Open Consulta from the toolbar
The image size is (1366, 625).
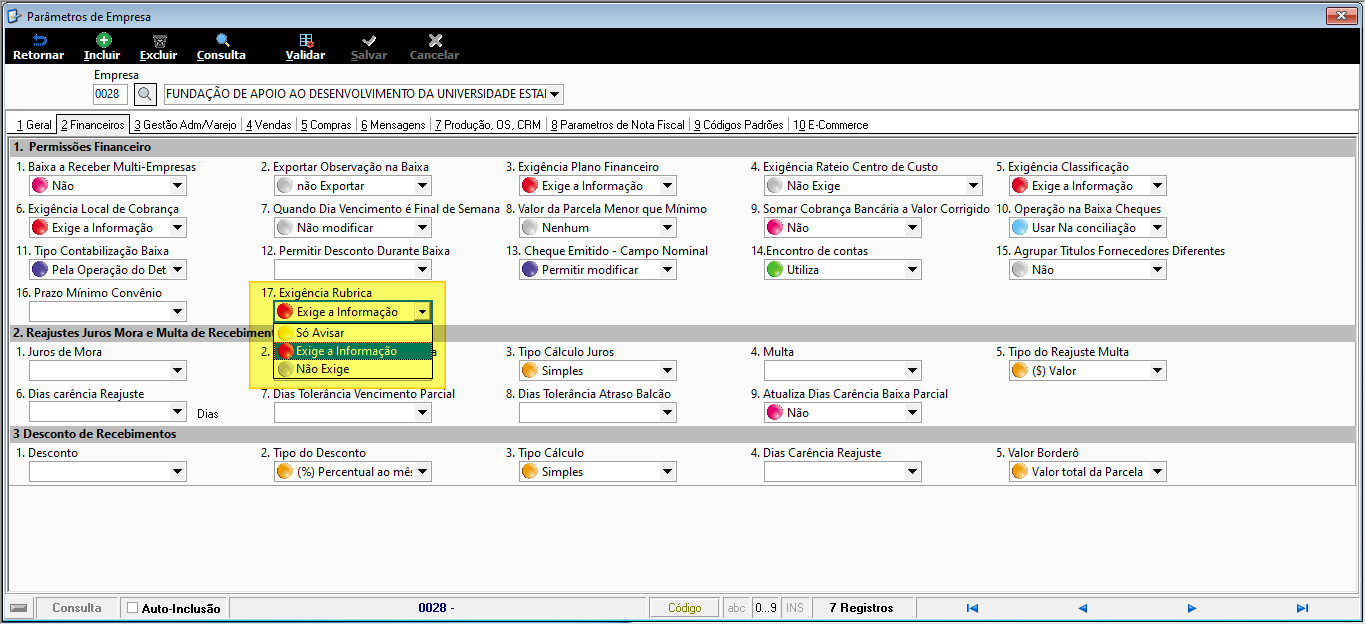tap(221, 46)
